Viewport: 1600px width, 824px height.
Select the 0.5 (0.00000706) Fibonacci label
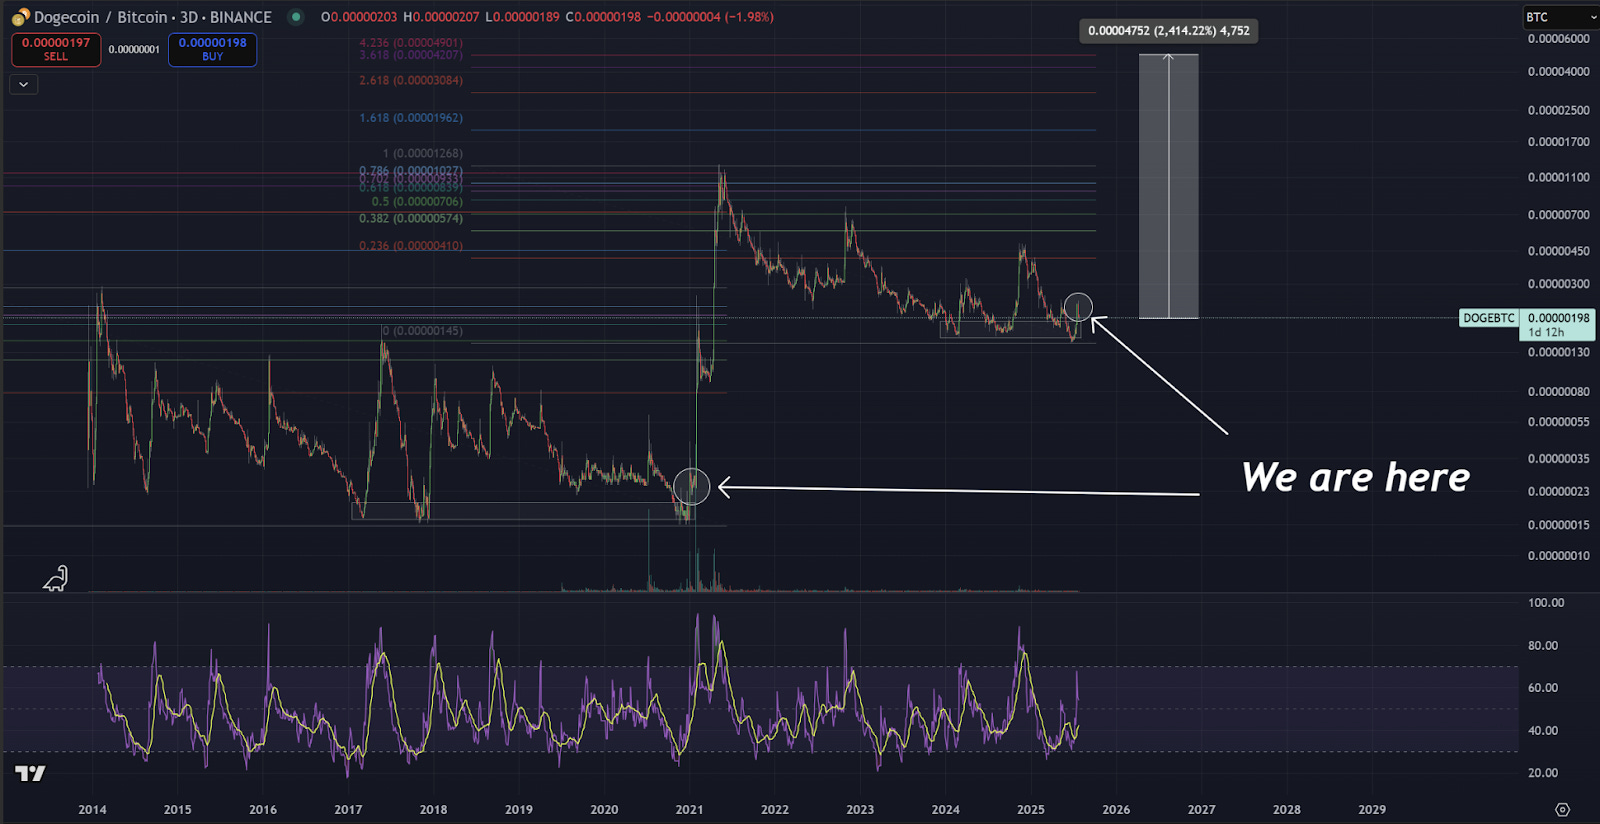coord(417,201)
